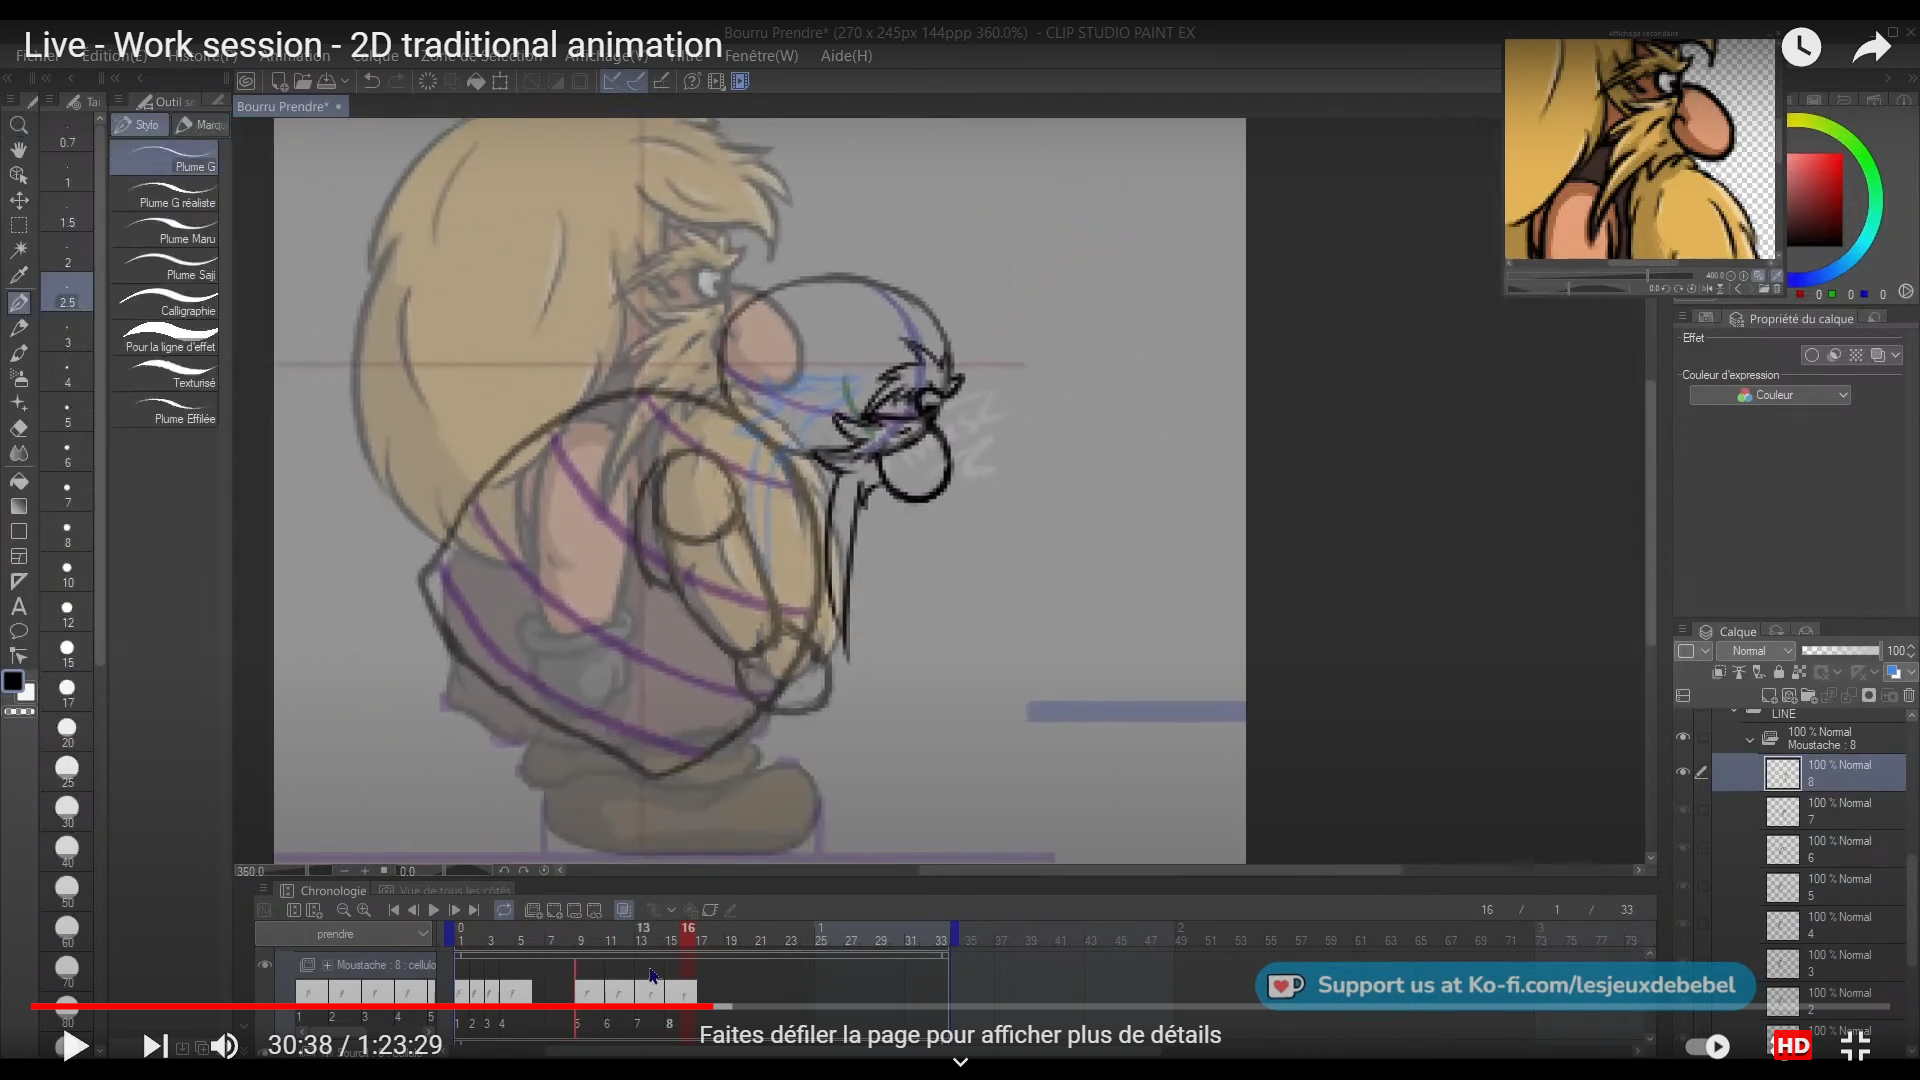Select the Auto select wand tool

[x=18, y=250]
